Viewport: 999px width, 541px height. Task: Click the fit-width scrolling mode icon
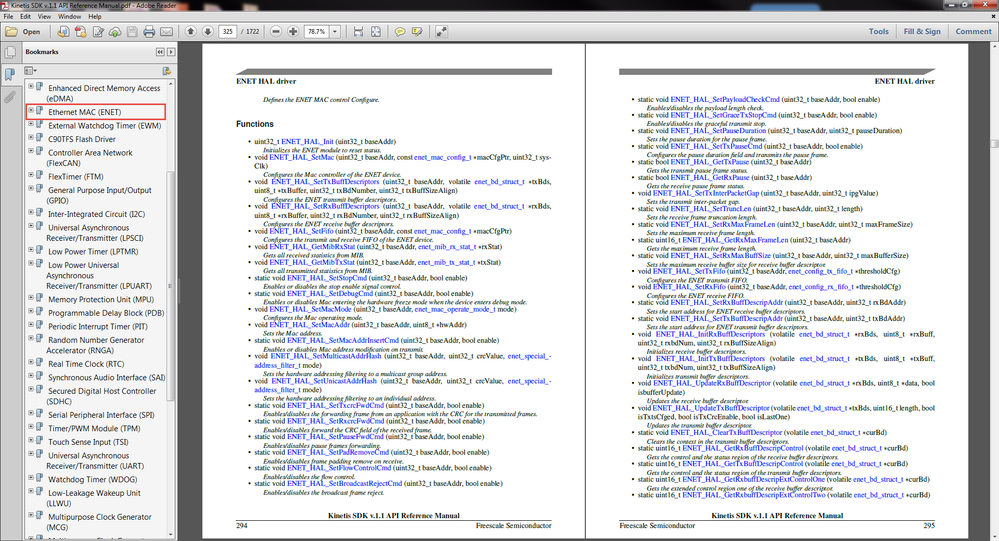[358, 31]
